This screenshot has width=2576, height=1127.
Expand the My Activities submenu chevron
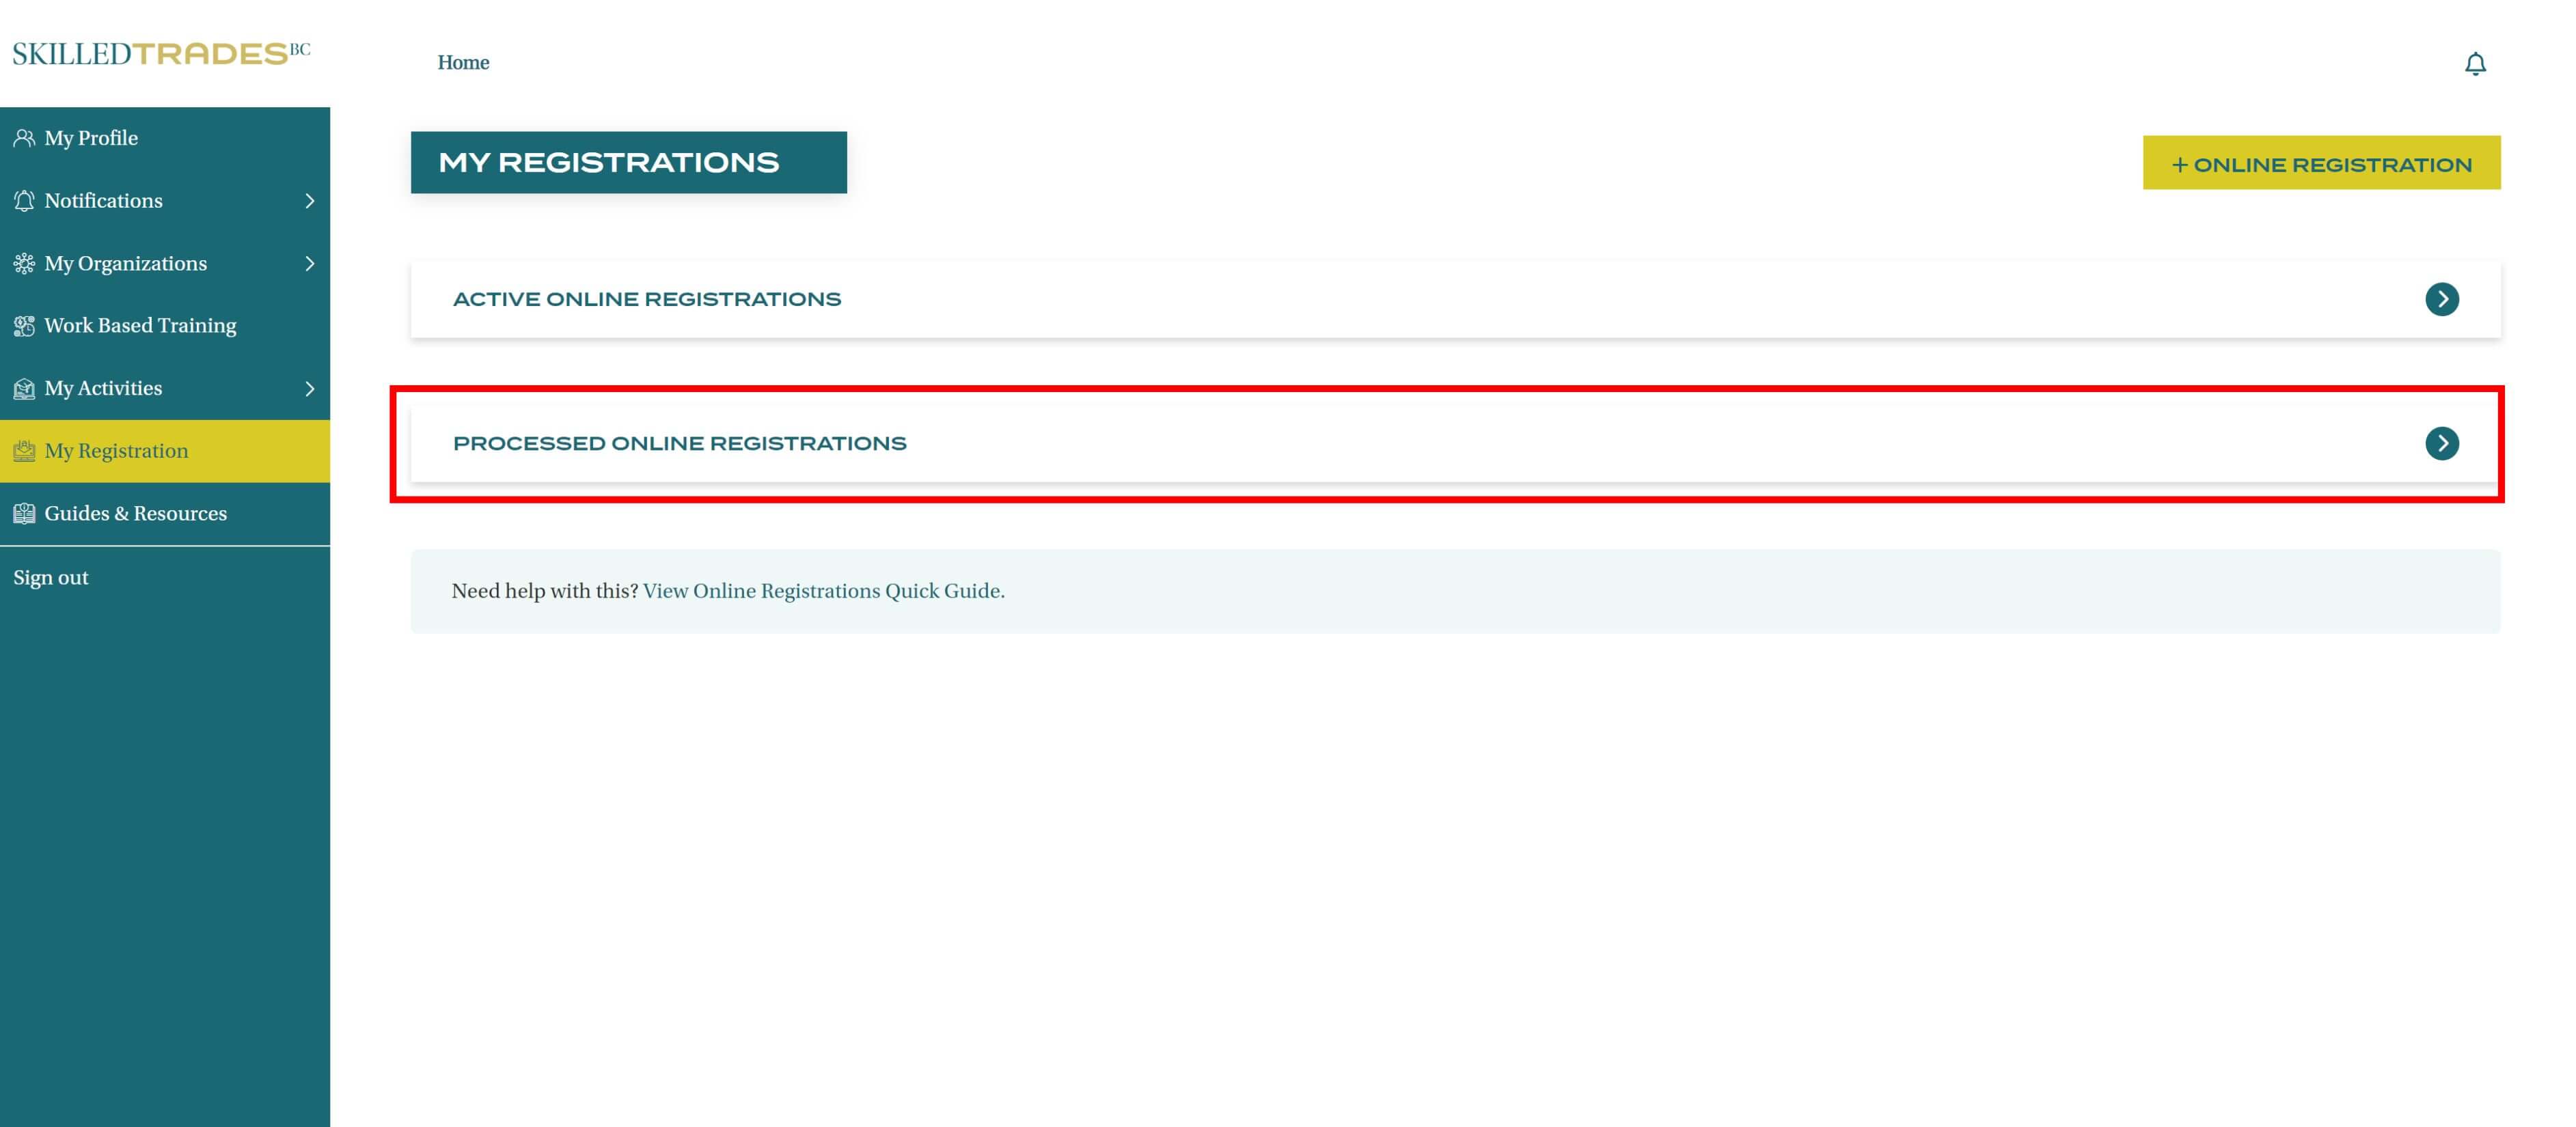pyautogui.click(x=309, y=389)
